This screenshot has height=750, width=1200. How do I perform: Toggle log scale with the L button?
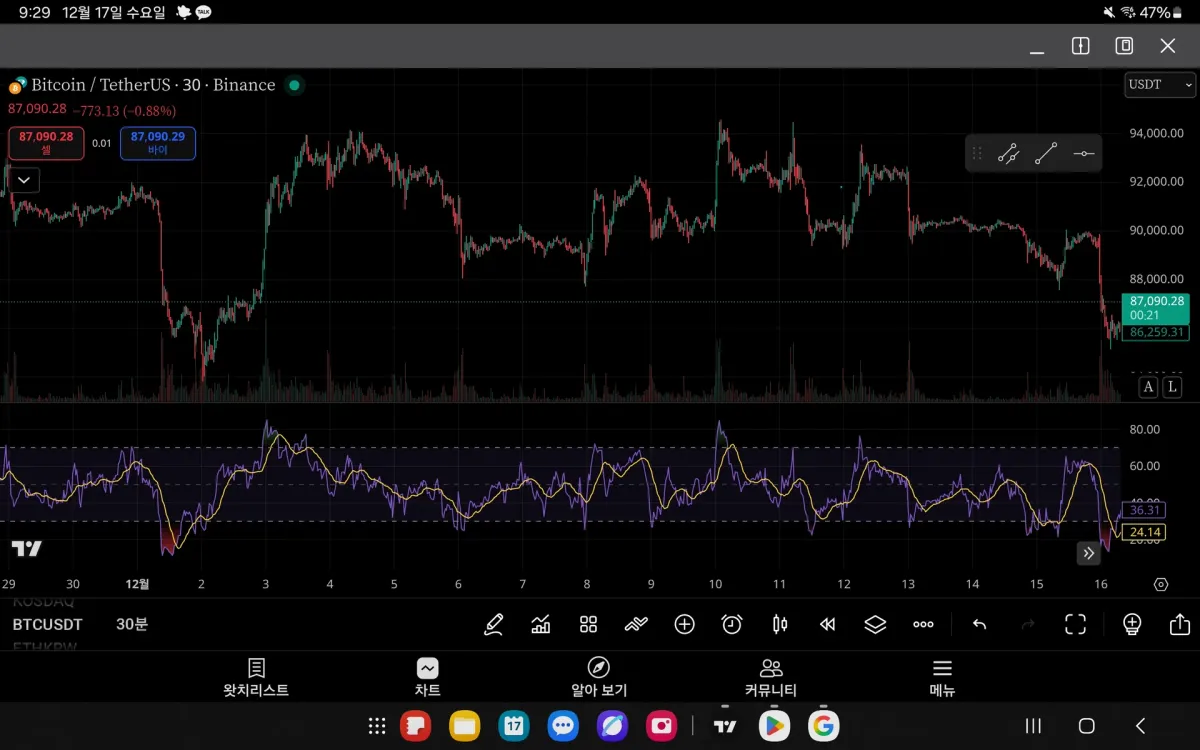(x=1172, y=387)
